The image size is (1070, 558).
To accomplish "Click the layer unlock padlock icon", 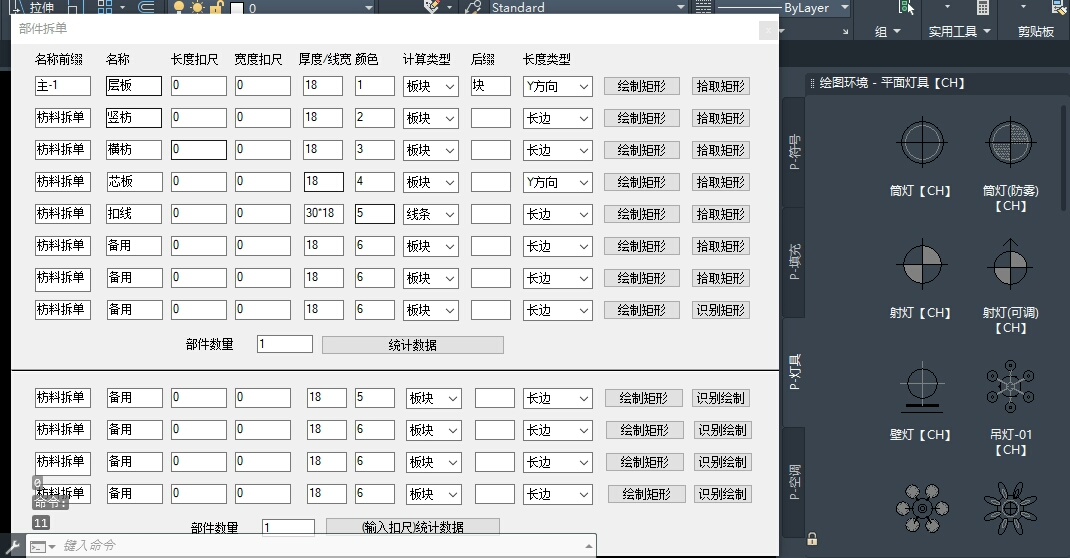I will click(216, 8).
